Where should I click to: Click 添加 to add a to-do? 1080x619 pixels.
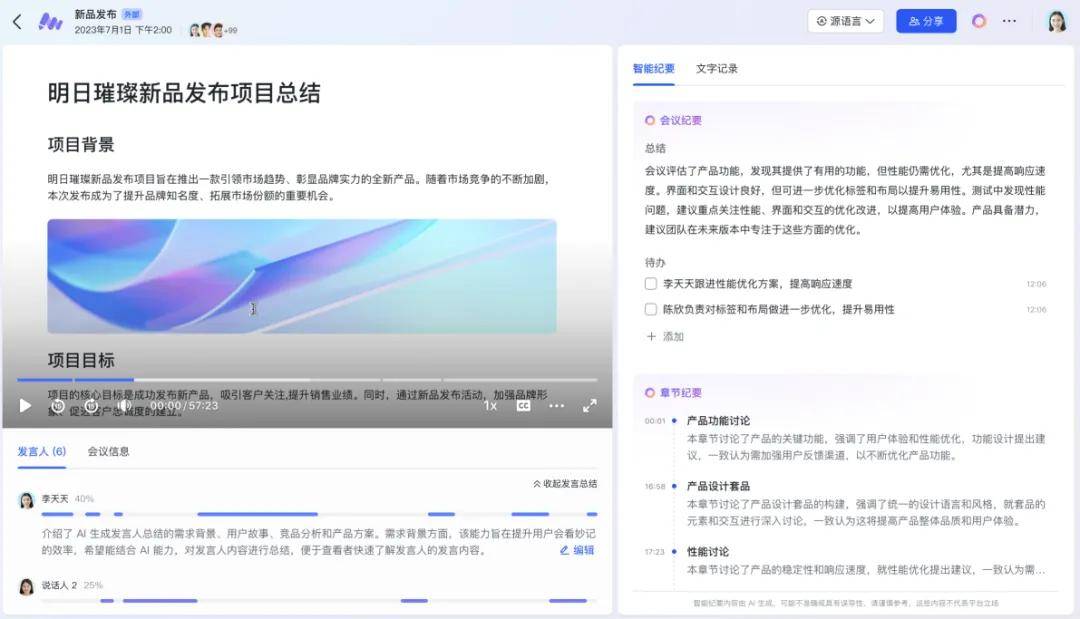[665, 337]
